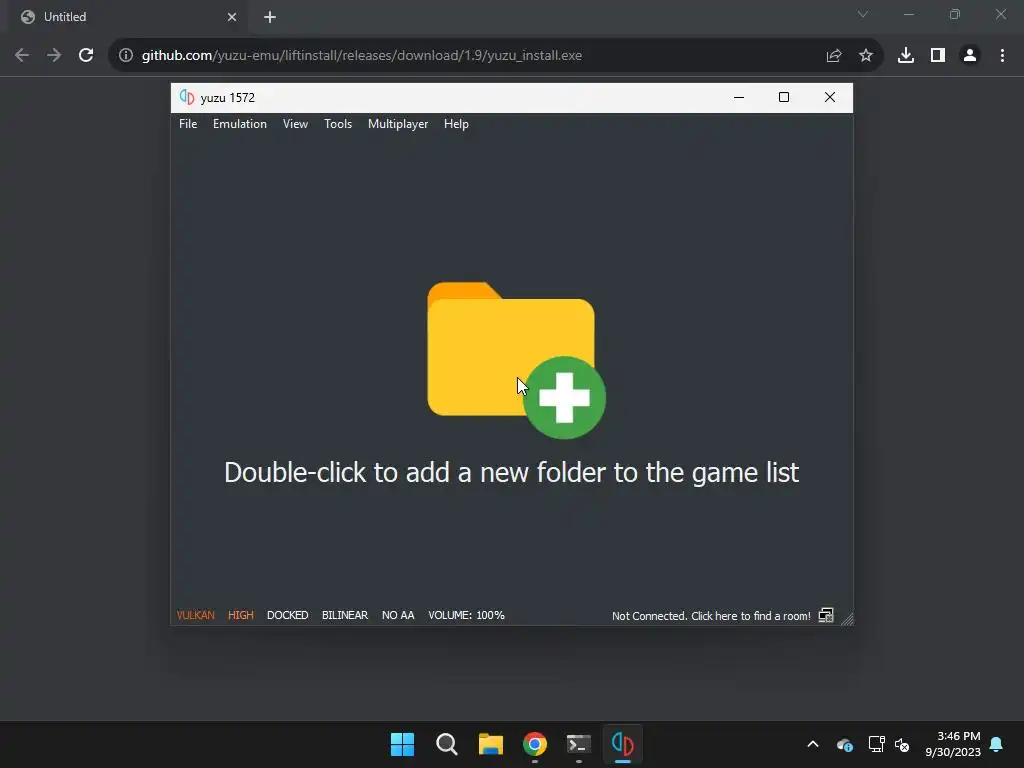The image size is (1024, 768).
Task: Show hidden system tray icons
Action: (x=813, y=744)
